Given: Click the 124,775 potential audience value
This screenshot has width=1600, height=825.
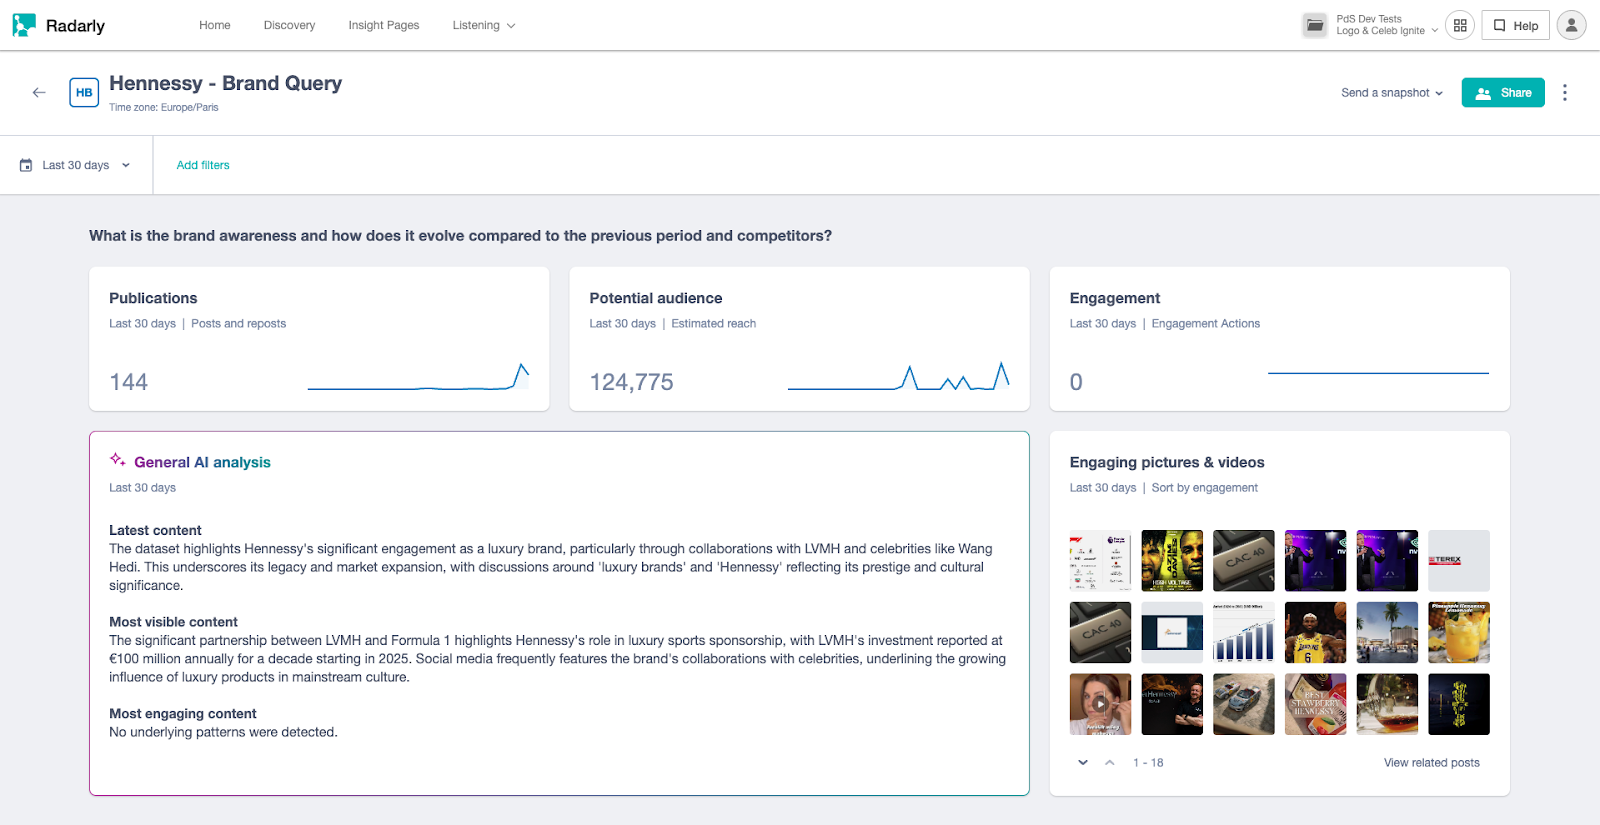Looking at the screenshot, I should [631, 382].
